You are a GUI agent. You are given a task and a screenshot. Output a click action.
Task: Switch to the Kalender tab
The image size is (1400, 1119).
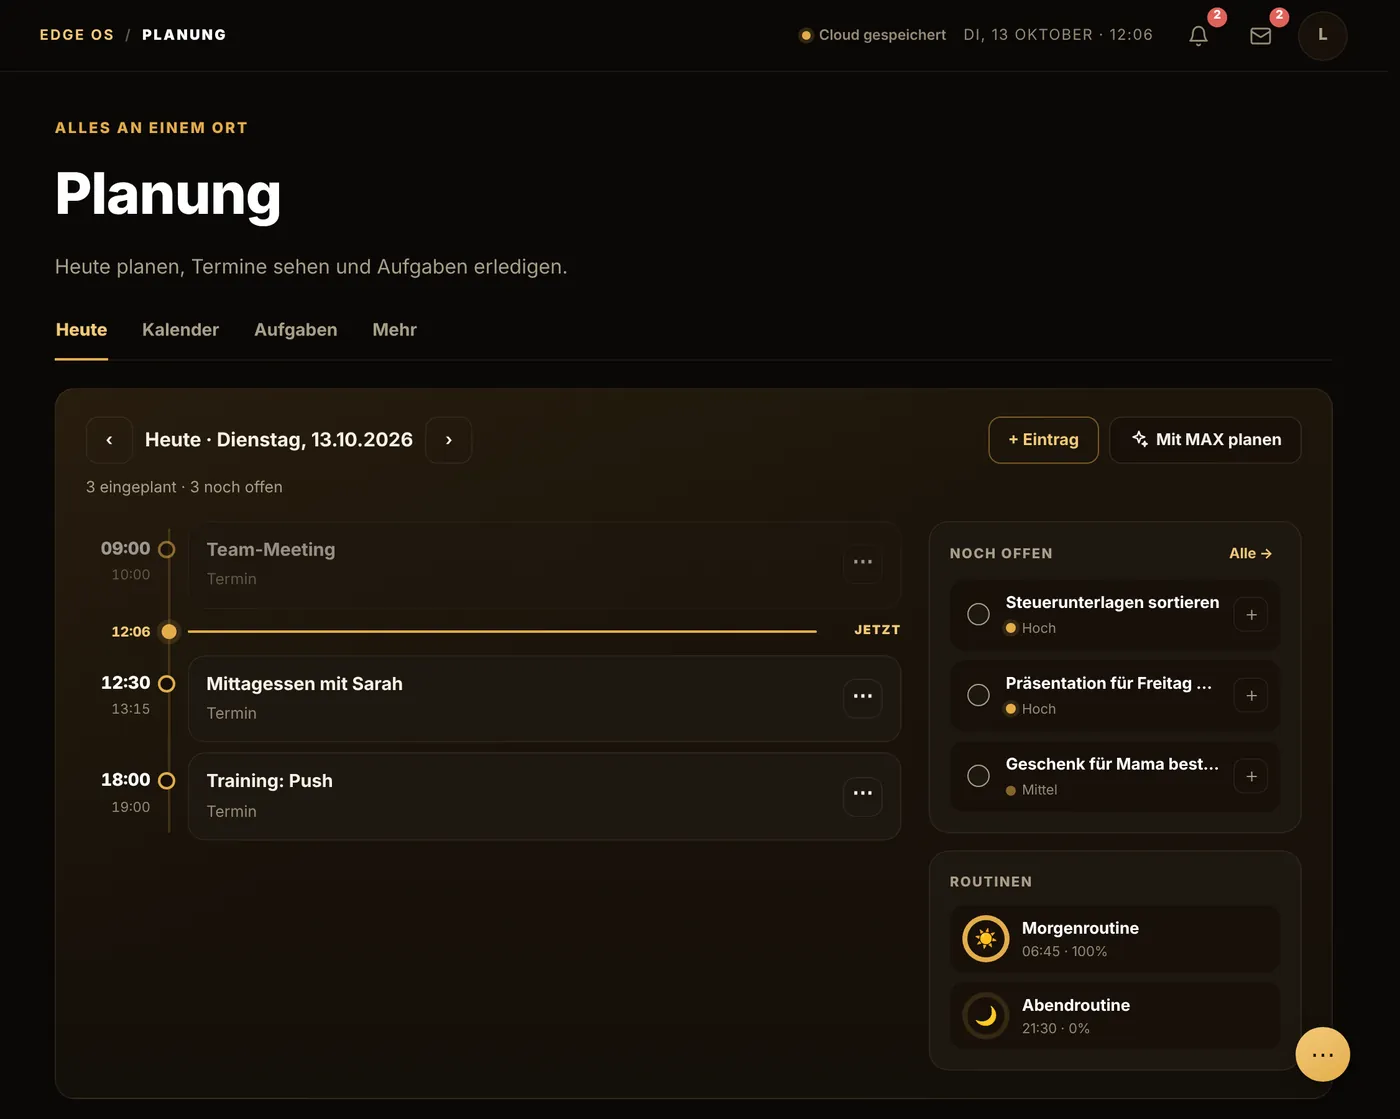(x=180, y=330)
